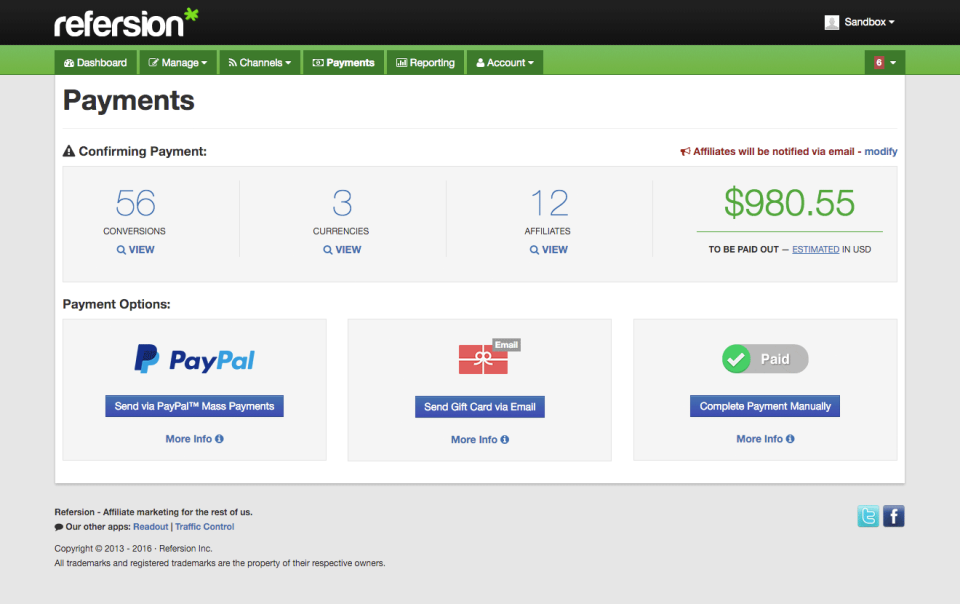
Task: Click the modify email notification link
Action: (881, 151)
